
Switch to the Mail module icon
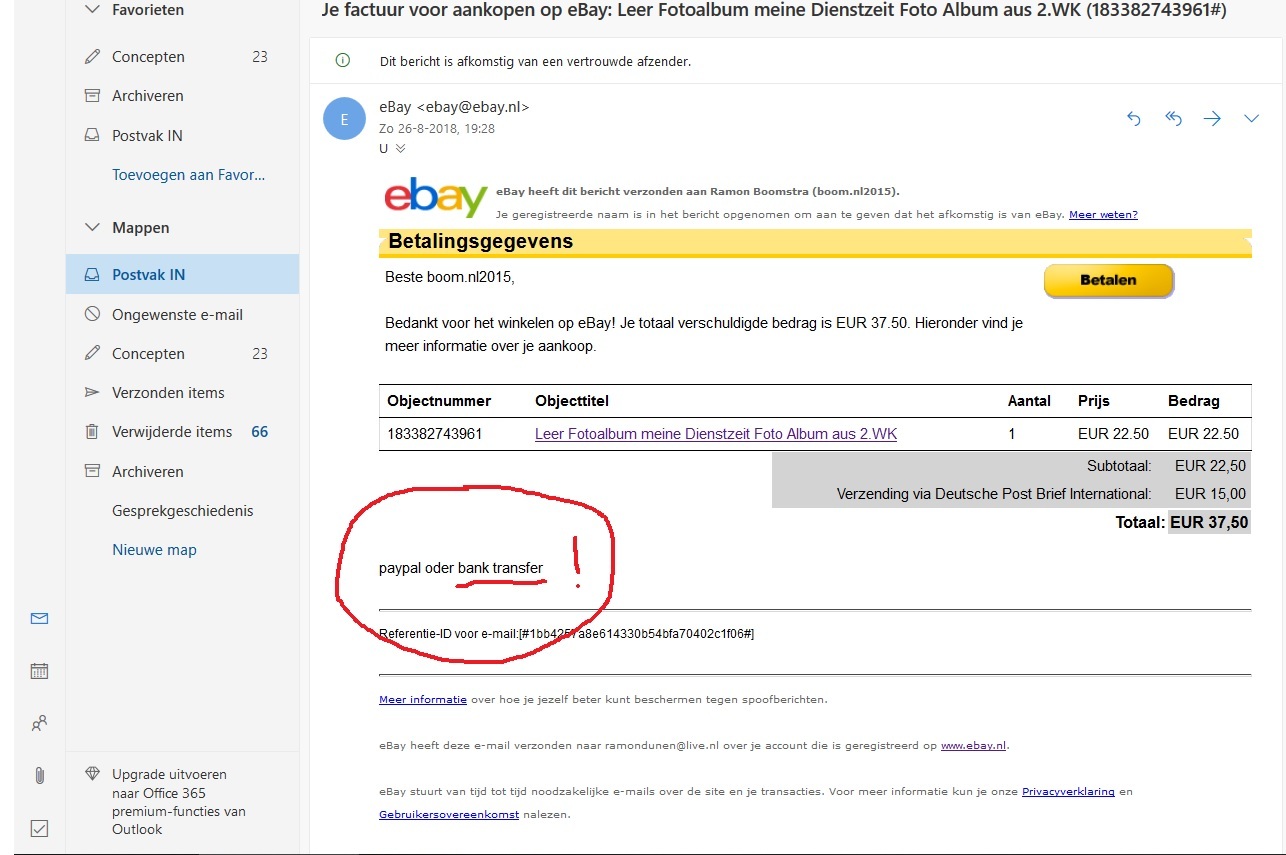point(39,619)
